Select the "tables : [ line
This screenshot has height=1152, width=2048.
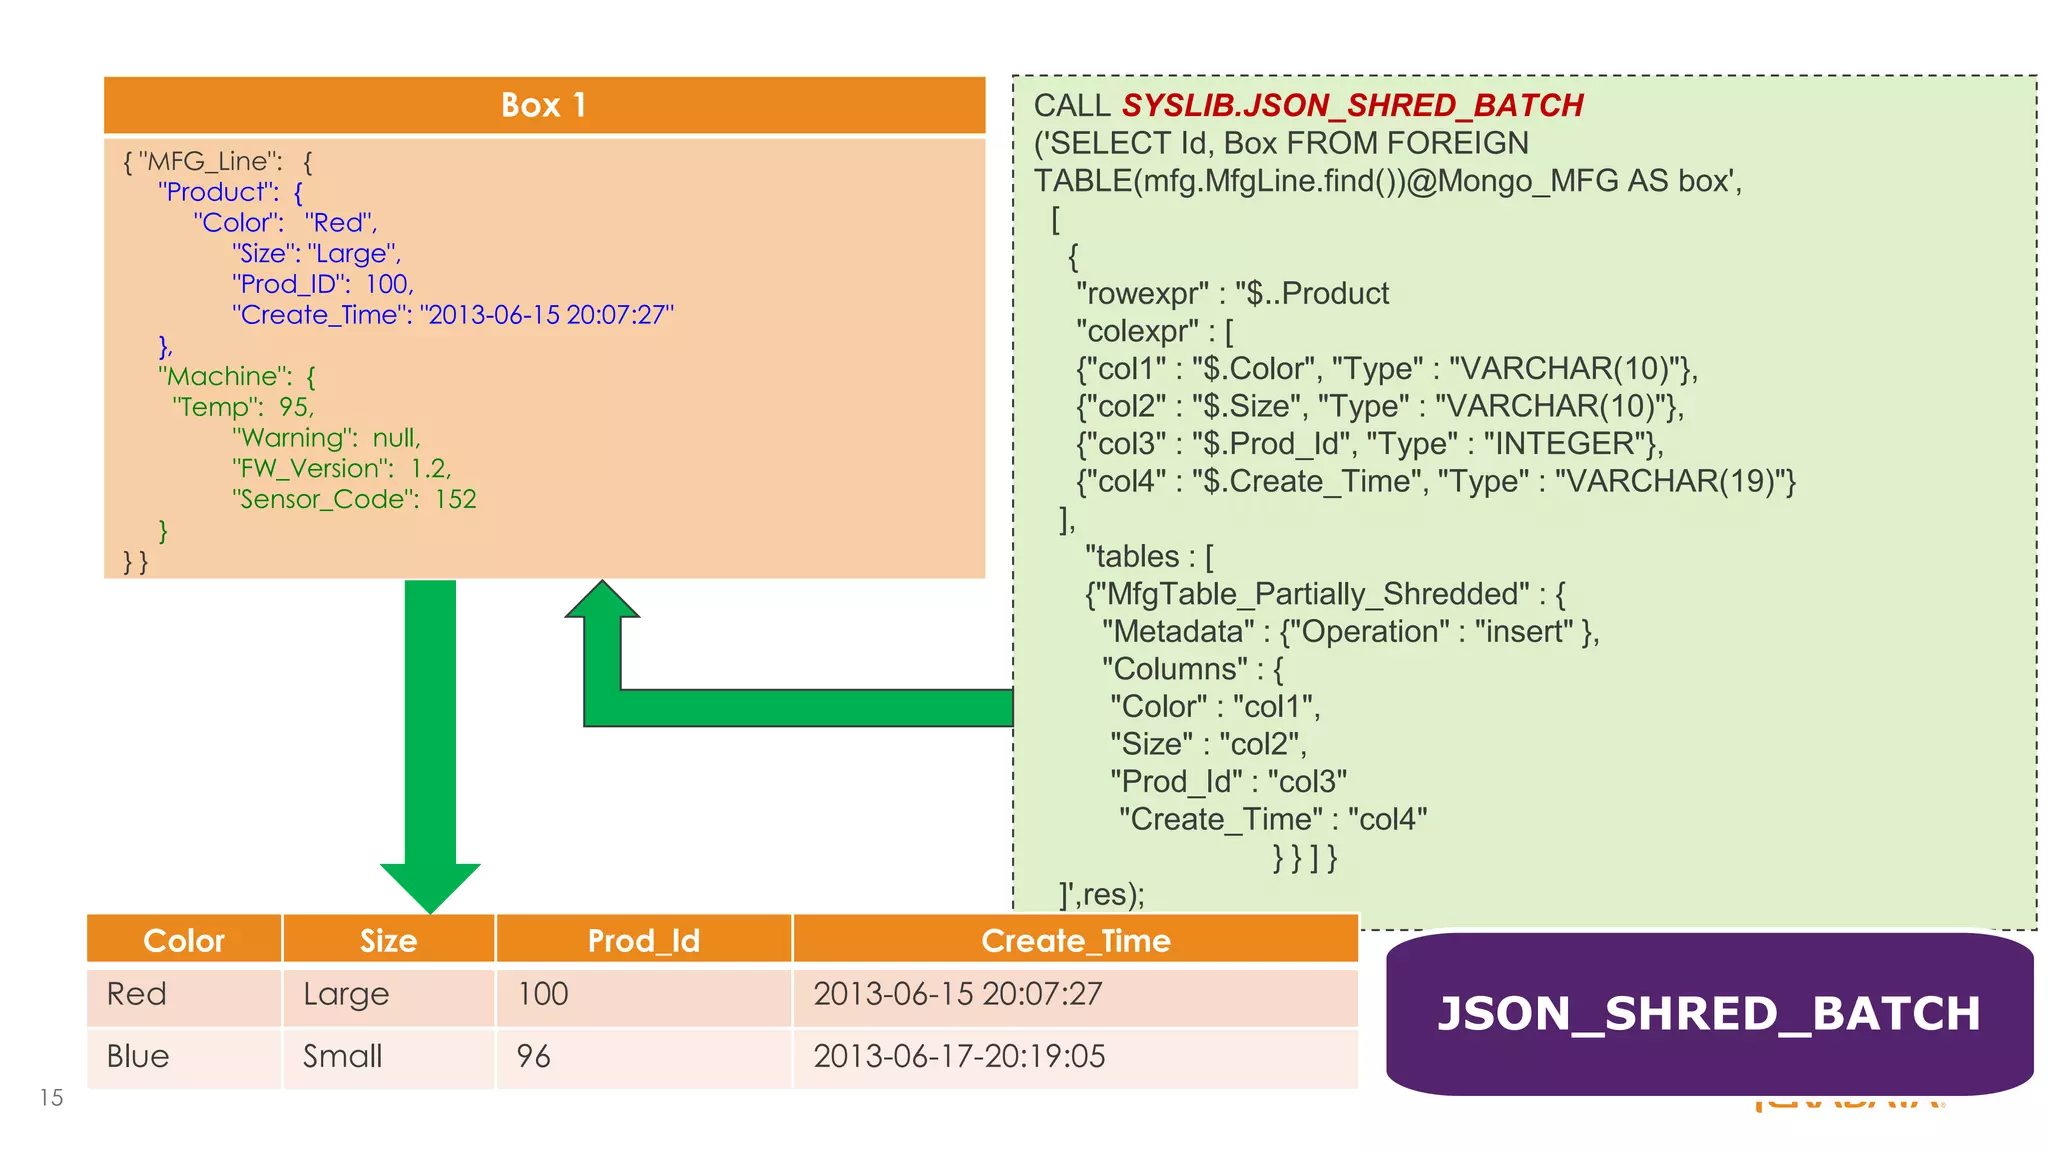pos(1150,556)
